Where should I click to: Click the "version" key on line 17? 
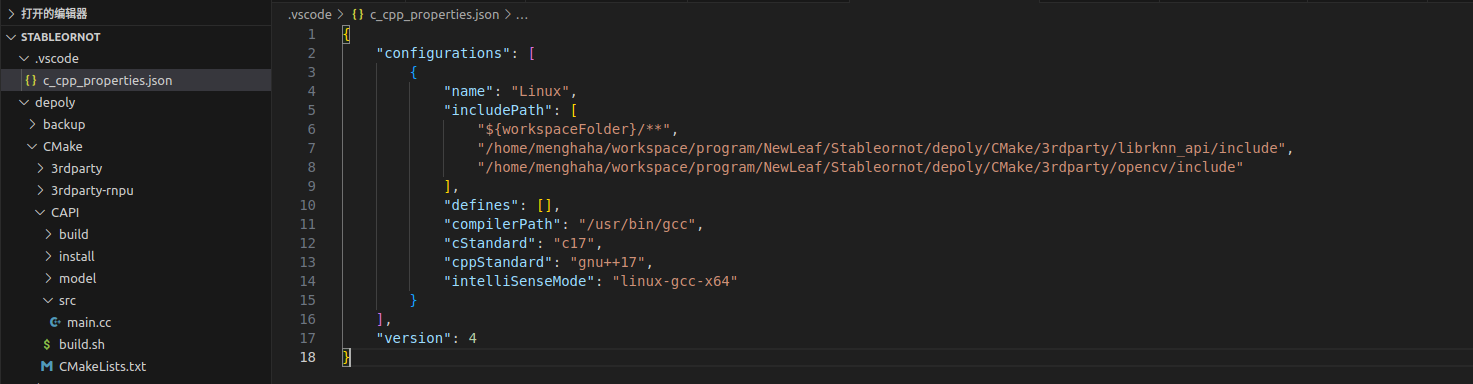tap(414, 338)
